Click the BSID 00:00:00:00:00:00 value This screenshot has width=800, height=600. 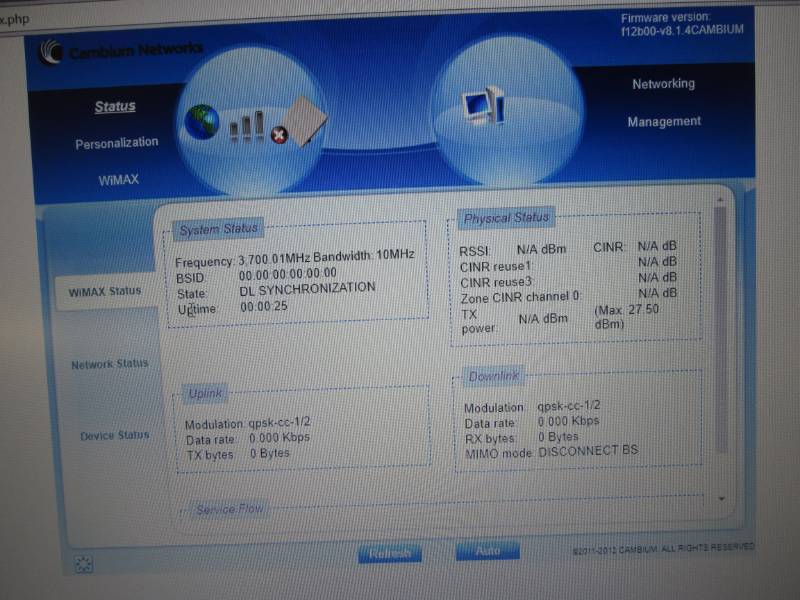click(x=288, y=274)
